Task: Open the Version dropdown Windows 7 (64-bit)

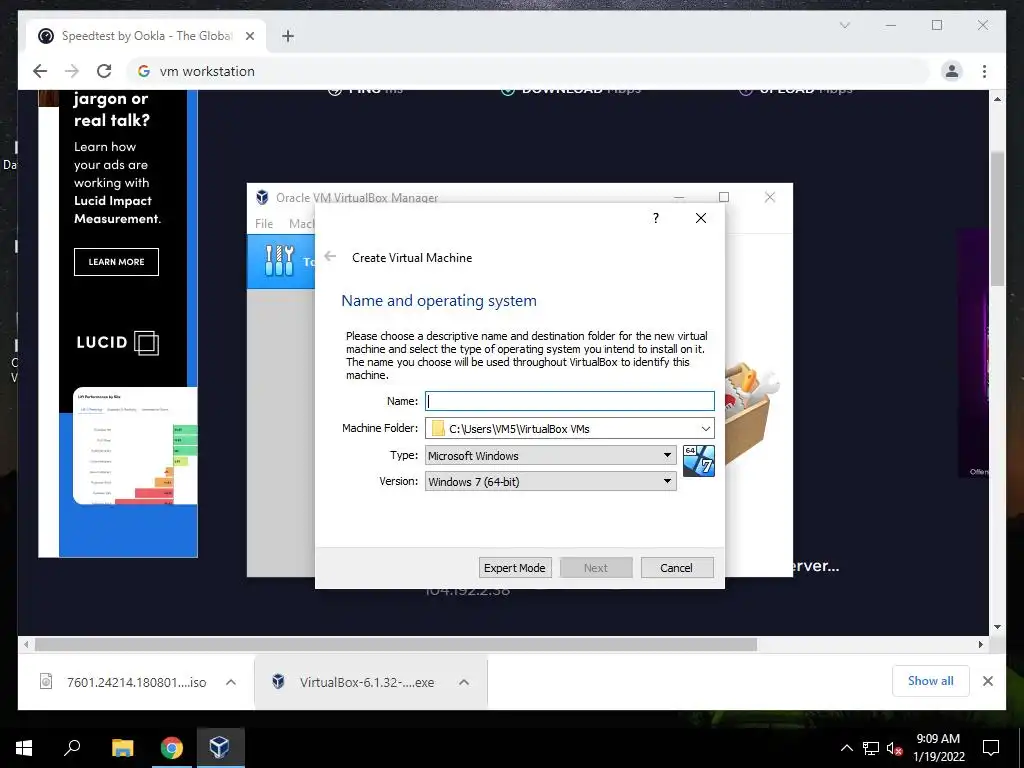Action: click(x=551, y=481)
